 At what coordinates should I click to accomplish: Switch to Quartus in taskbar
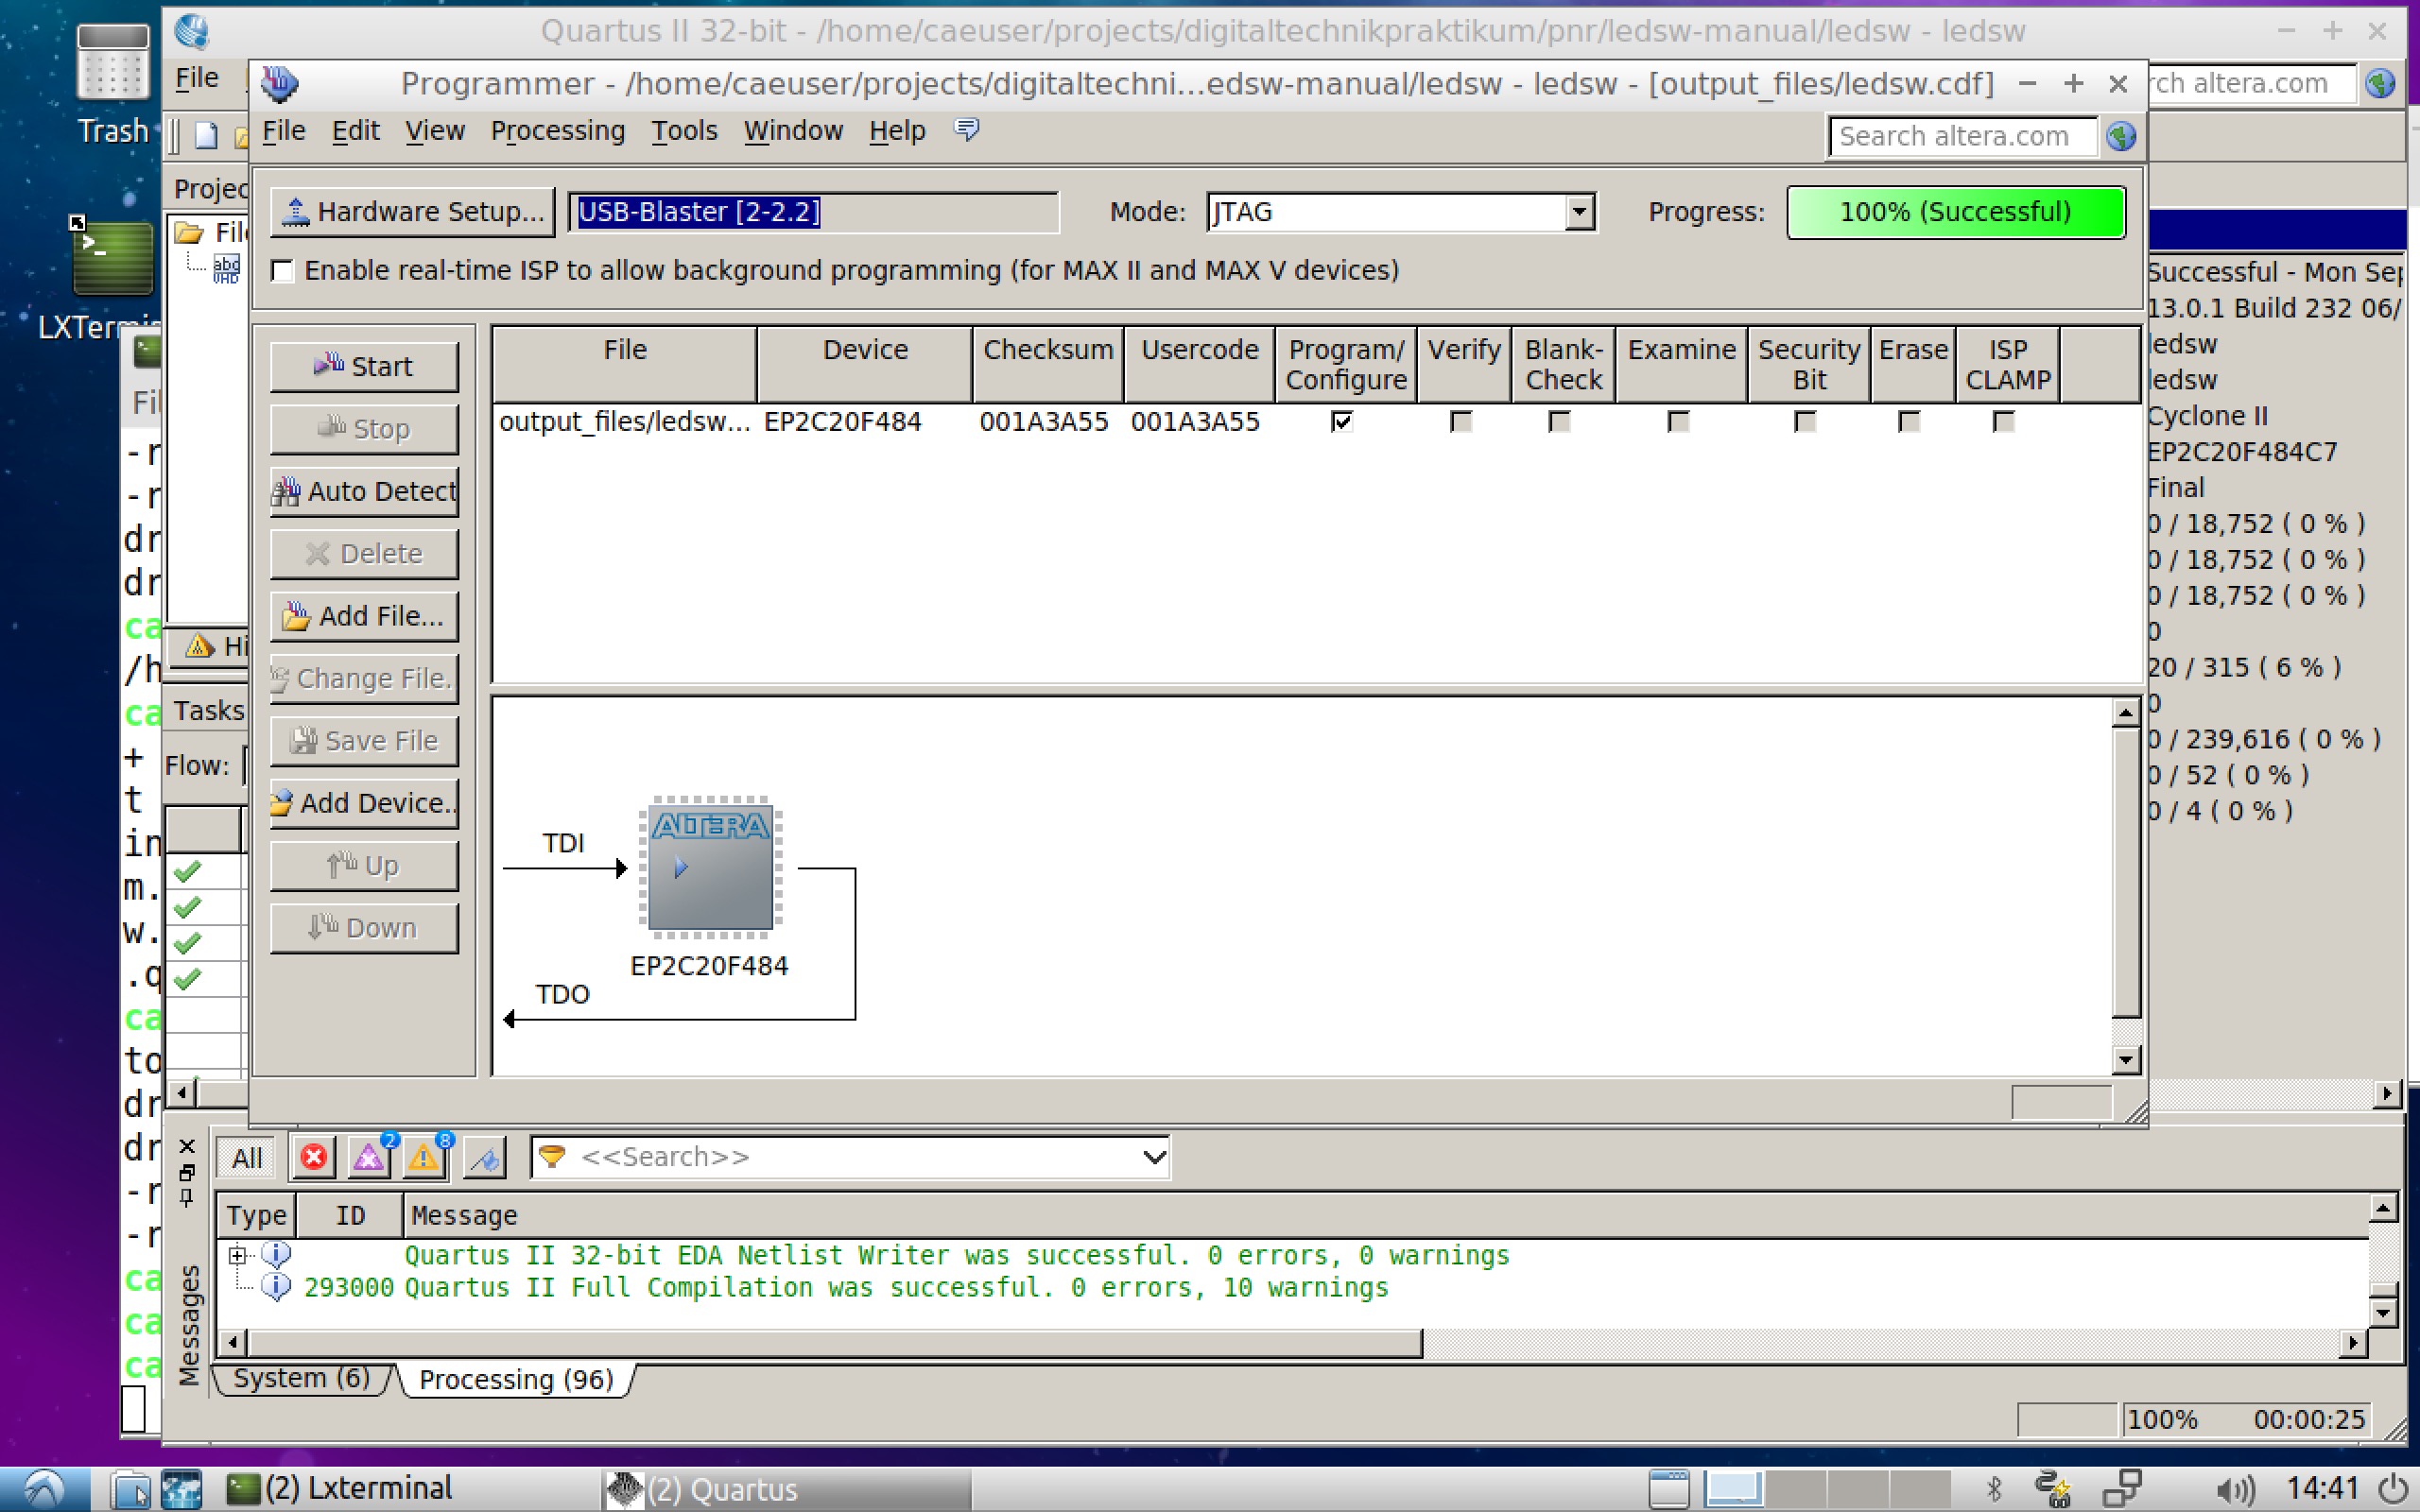(x=786, y=1489)
